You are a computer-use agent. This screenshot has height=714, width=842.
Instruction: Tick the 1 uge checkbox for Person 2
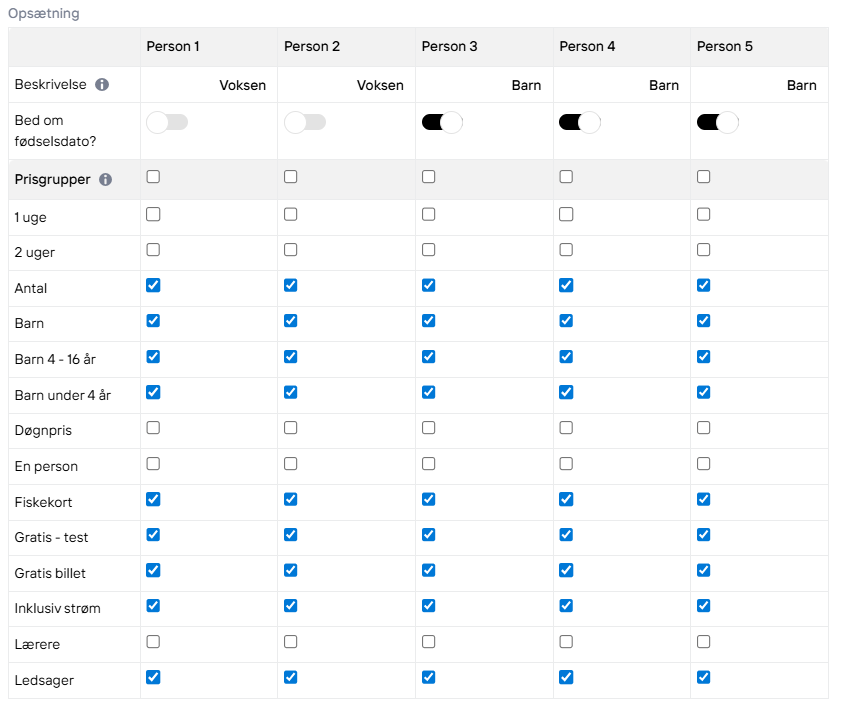coord(291,214)
